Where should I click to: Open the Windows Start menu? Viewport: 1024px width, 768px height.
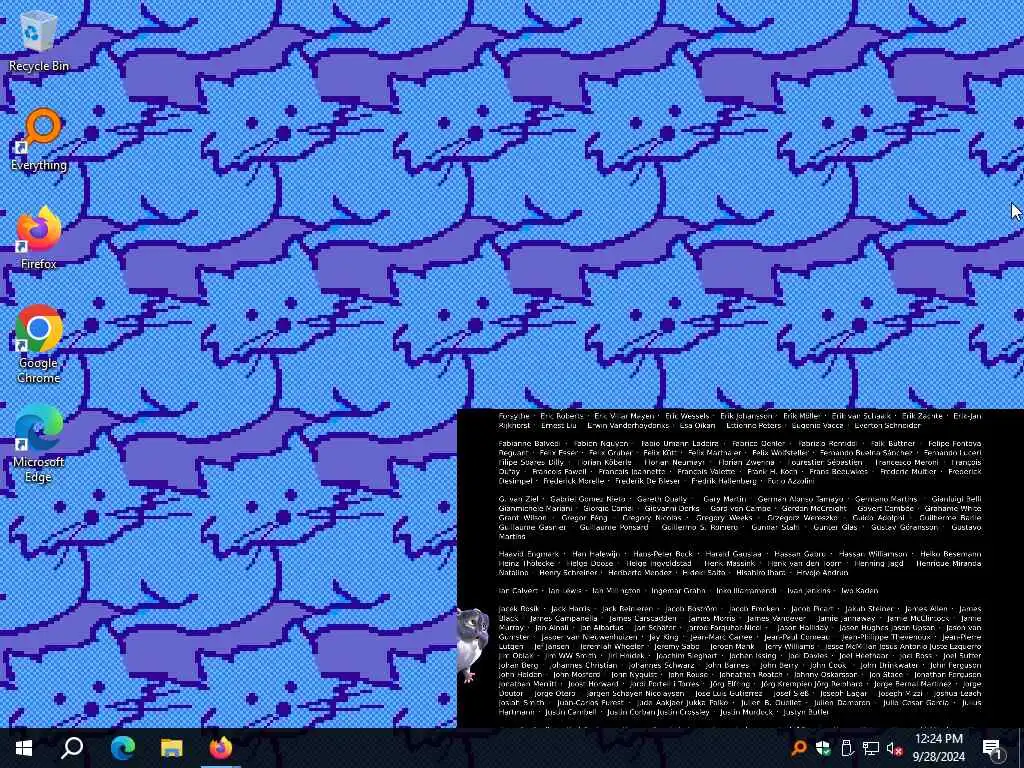coord(24,748)
